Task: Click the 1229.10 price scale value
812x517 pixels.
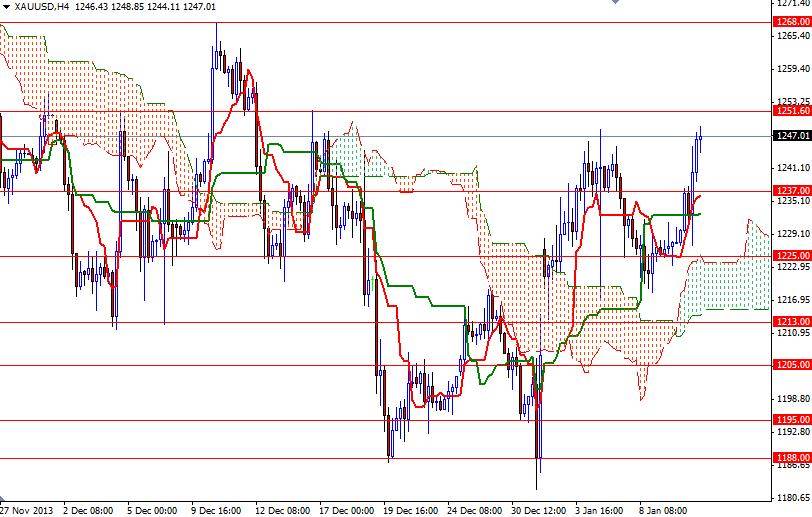Action: 793,234
